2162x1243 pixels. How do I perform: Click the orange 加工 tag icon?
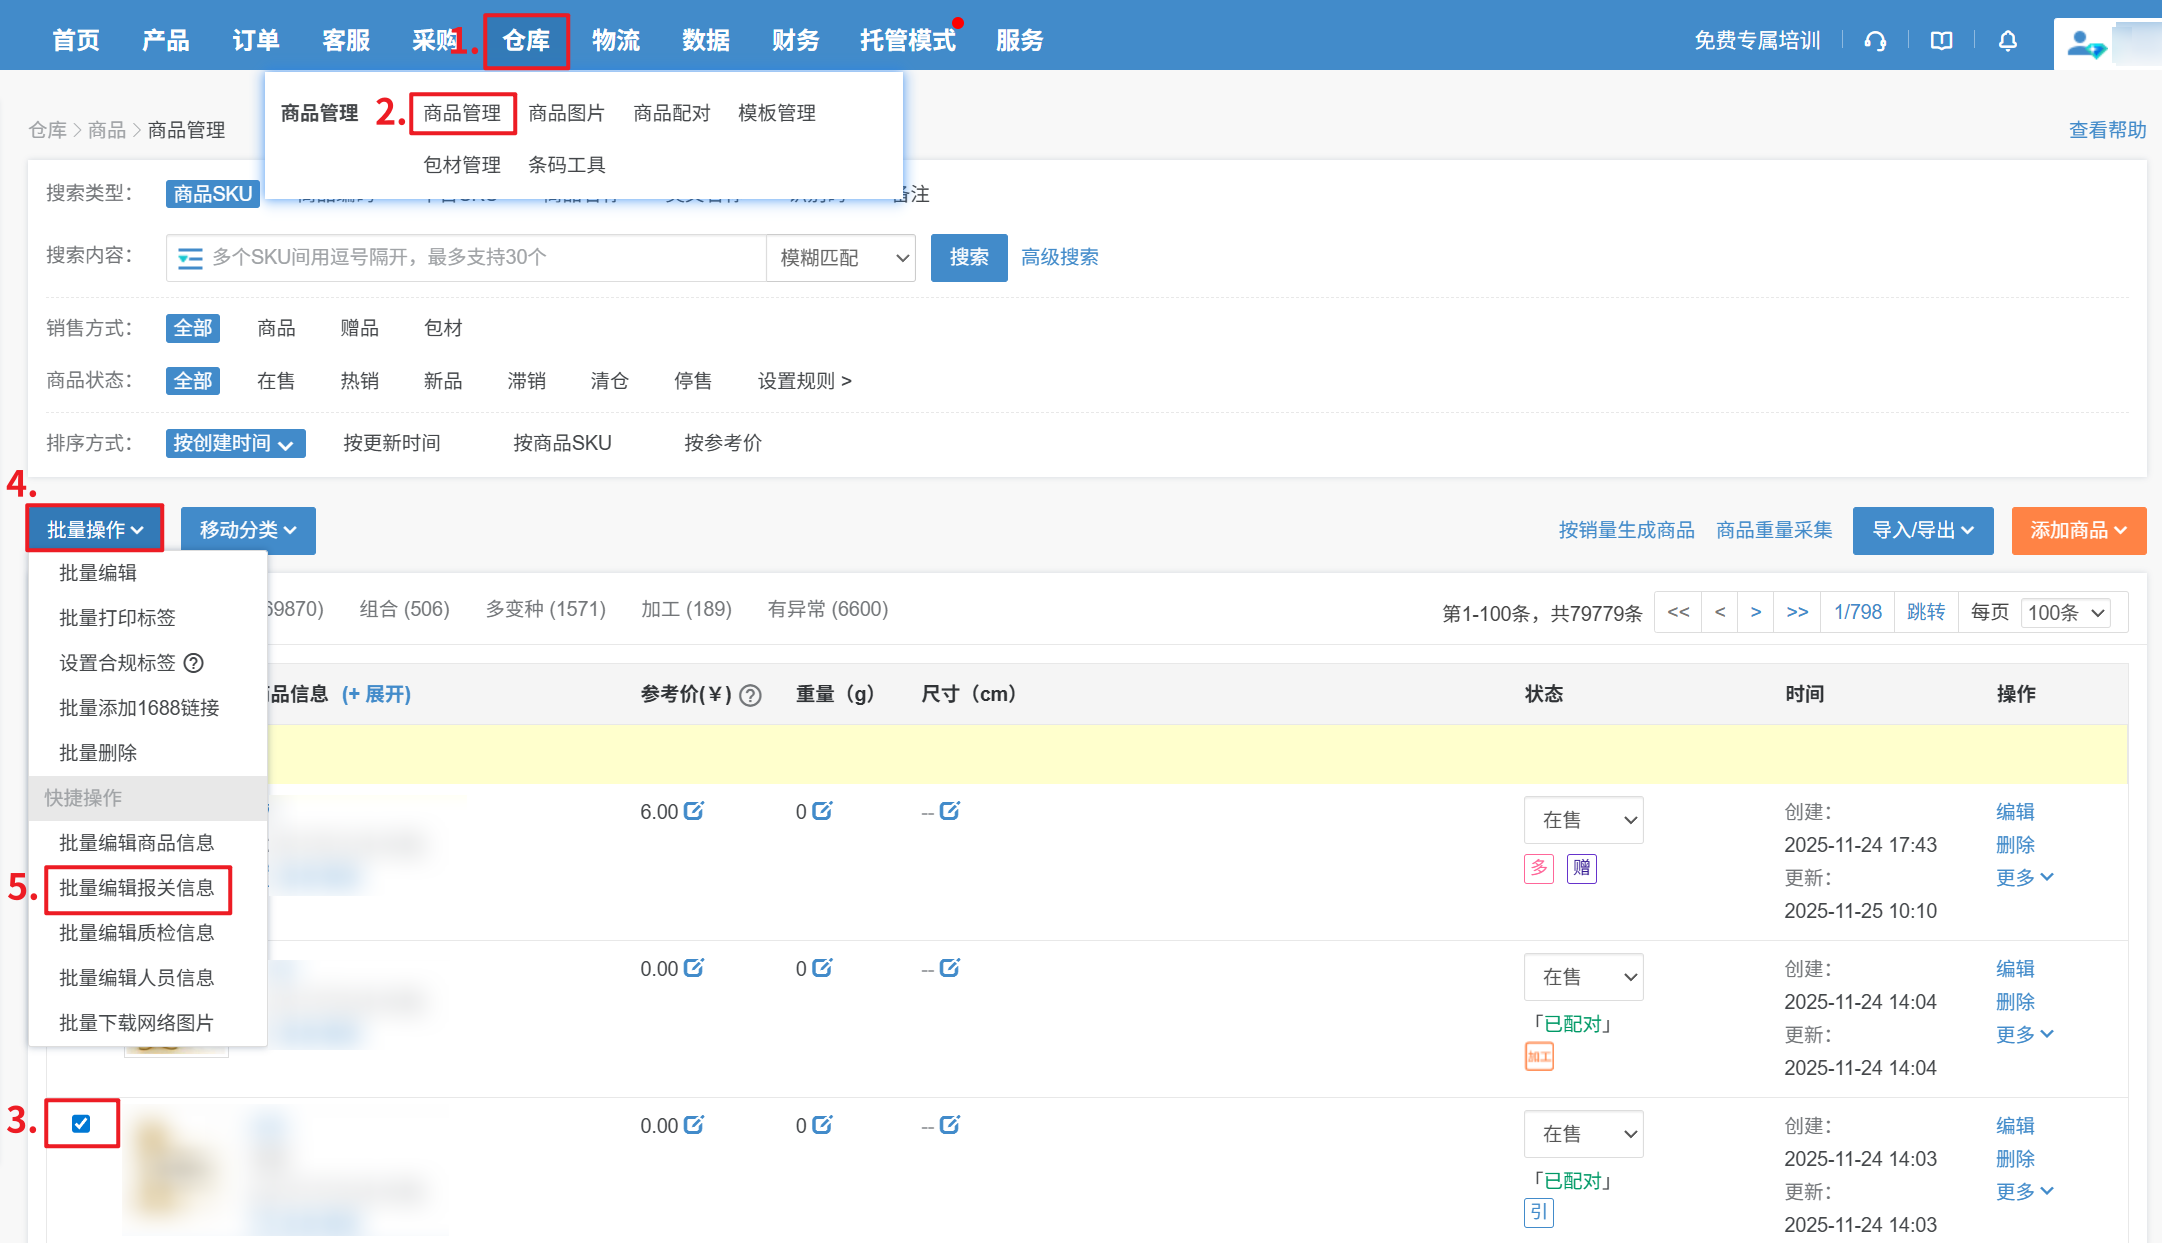pos(1539,1056)
